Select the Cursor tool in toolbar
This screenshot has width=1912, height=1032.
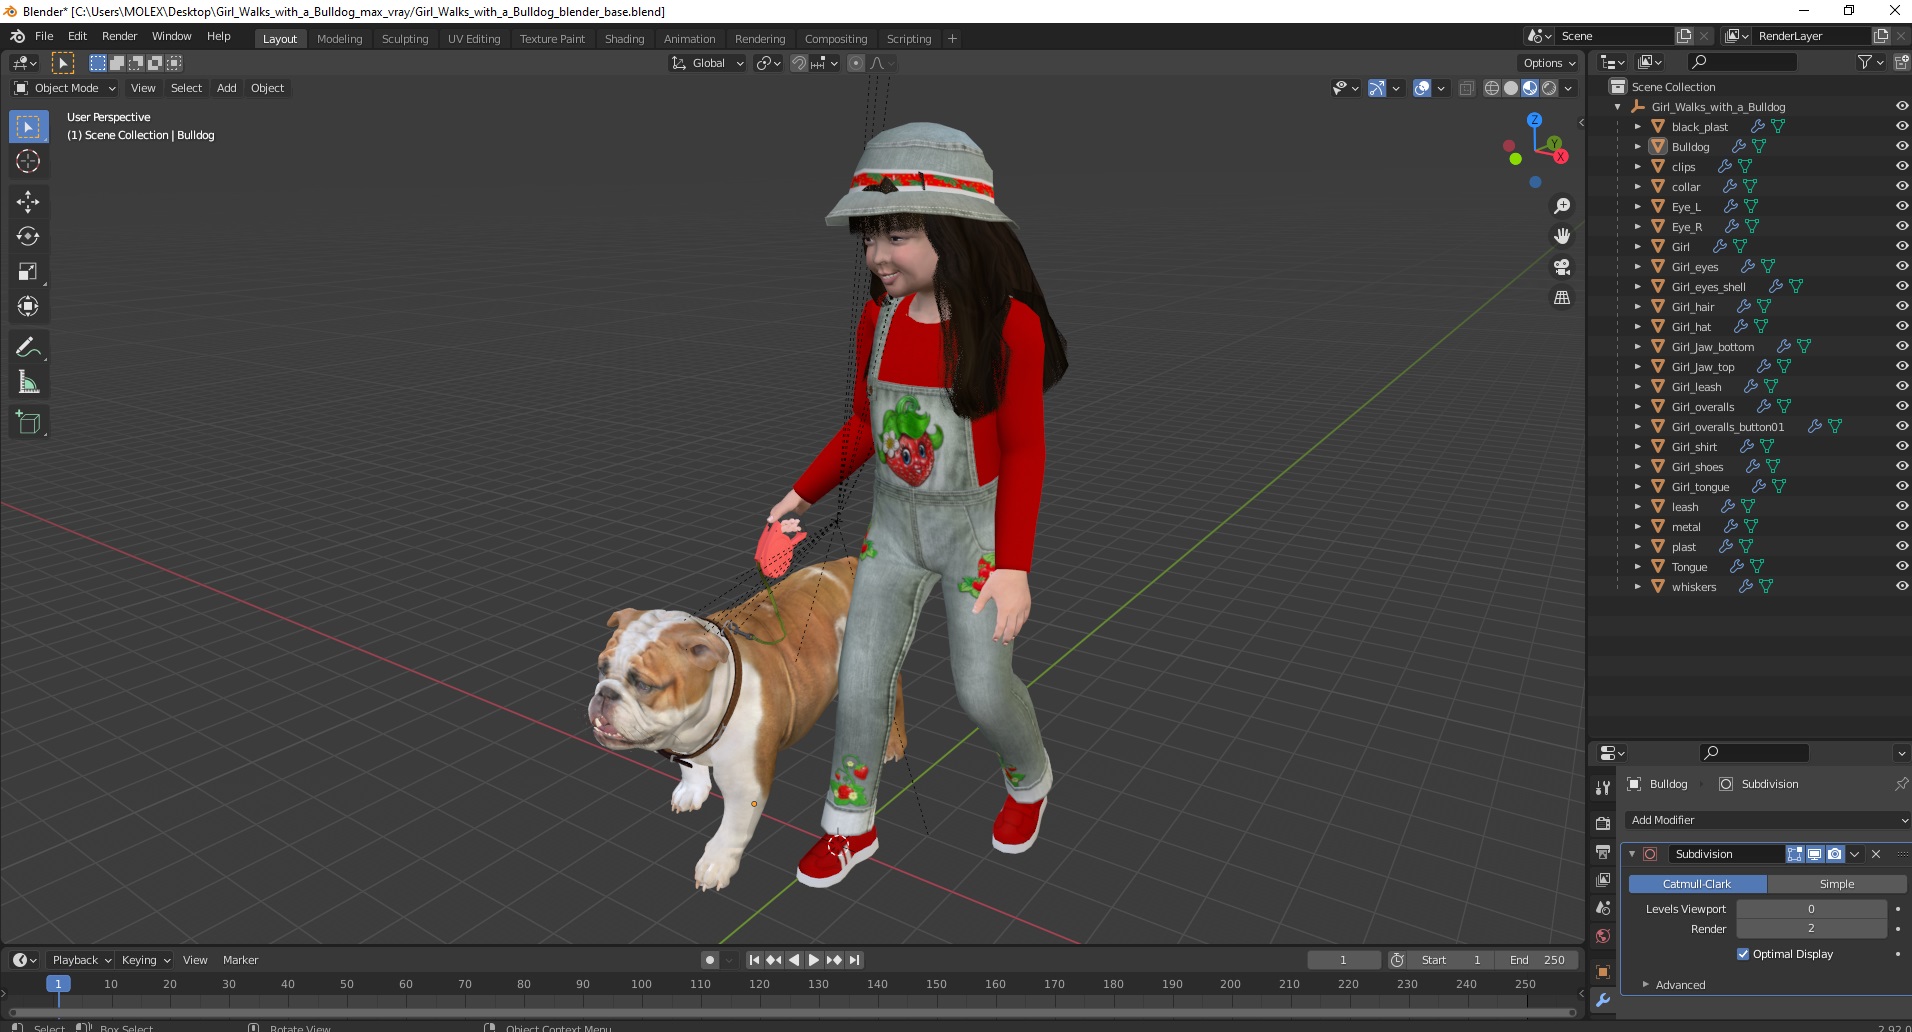click(x=28, y=161)
